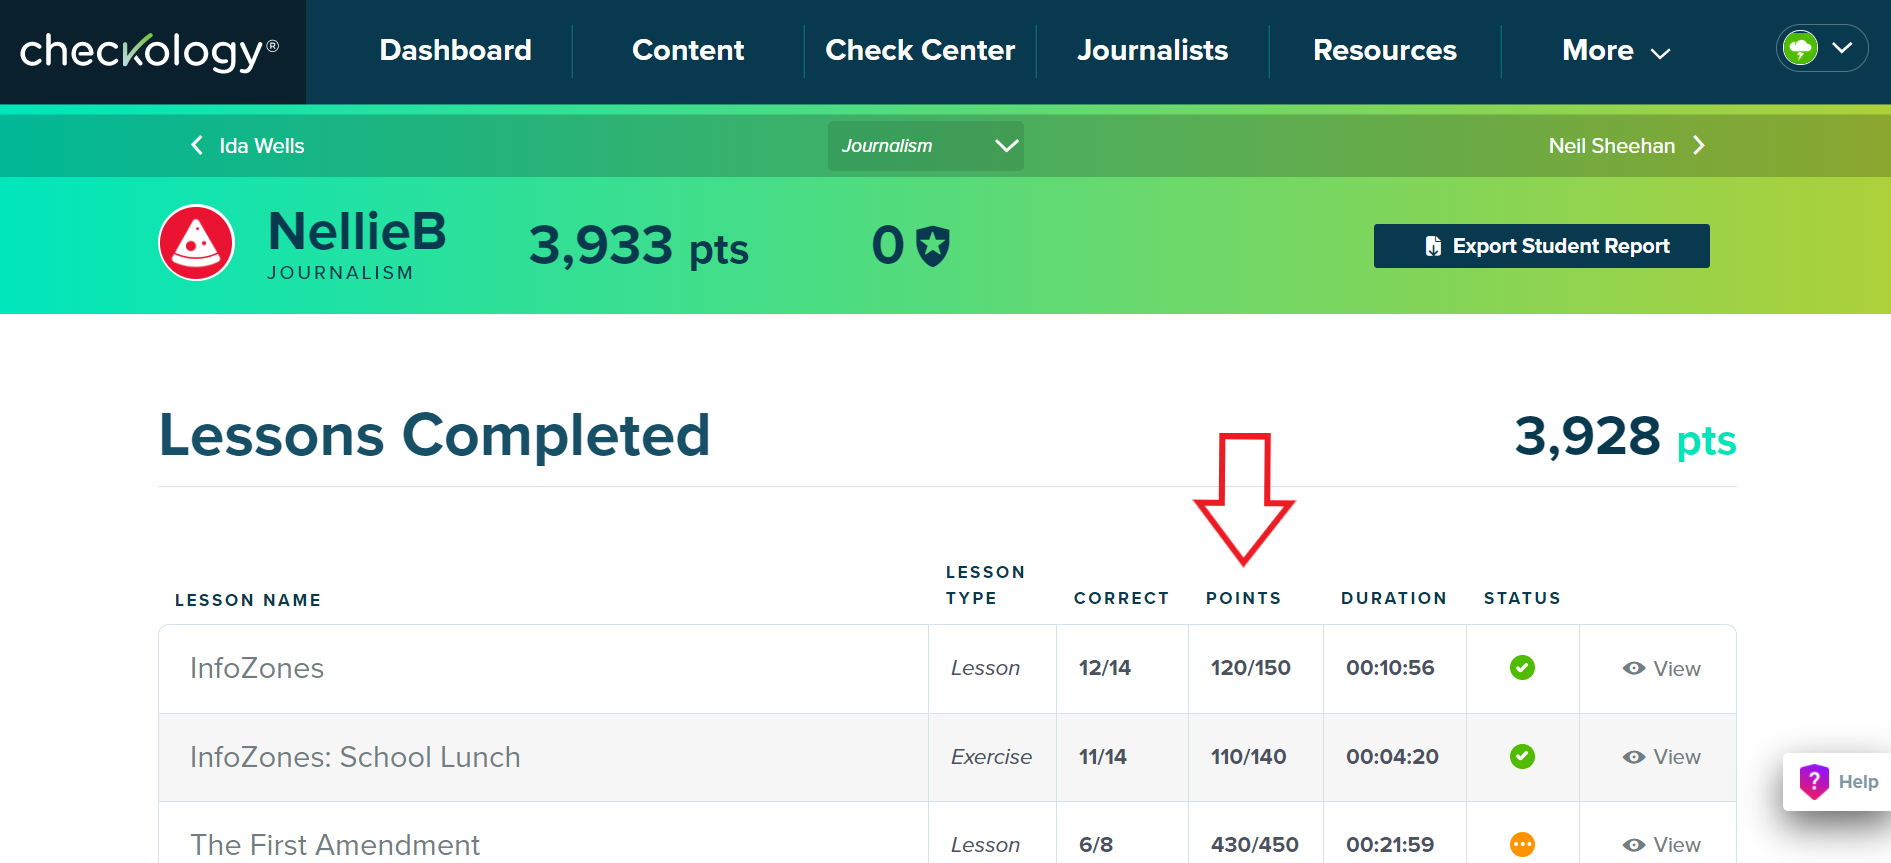Viewport: 1891px width, 863px height.
Task: Open the Dashboard tab
Action: [x=455, y=51]
